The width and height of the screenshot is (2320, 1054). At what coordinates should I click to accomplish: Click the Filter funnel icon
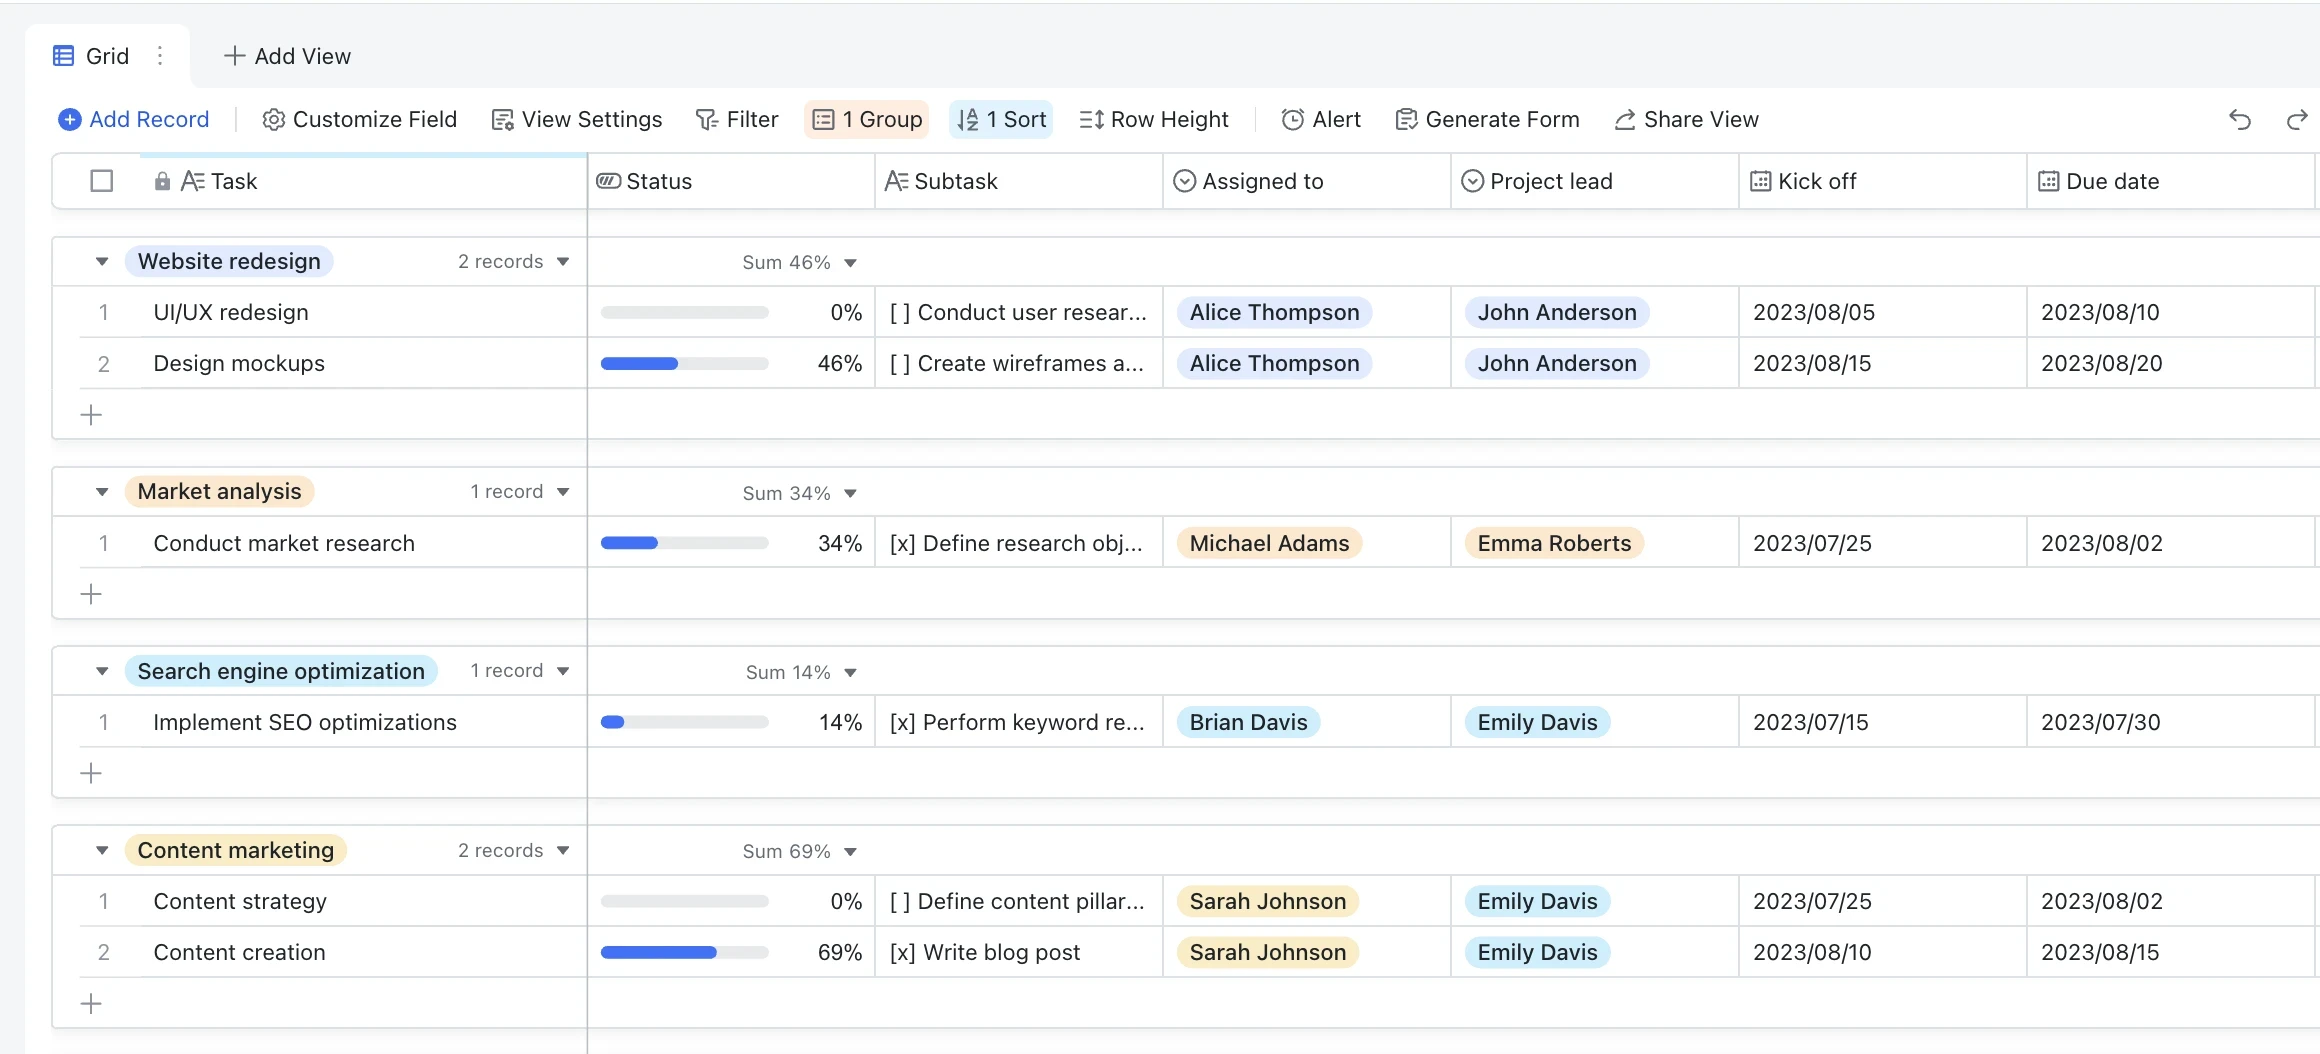[707, 120]
